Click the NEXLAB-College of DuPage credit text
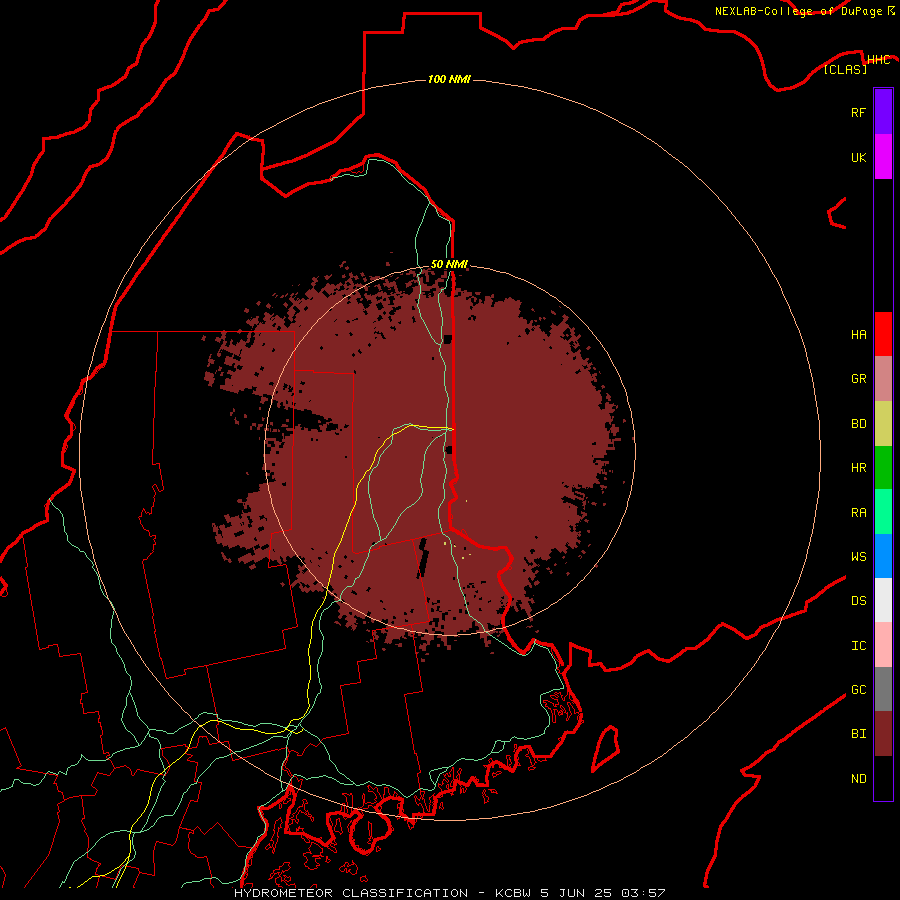Screen dimensions: 900x900 coord(798,11)
